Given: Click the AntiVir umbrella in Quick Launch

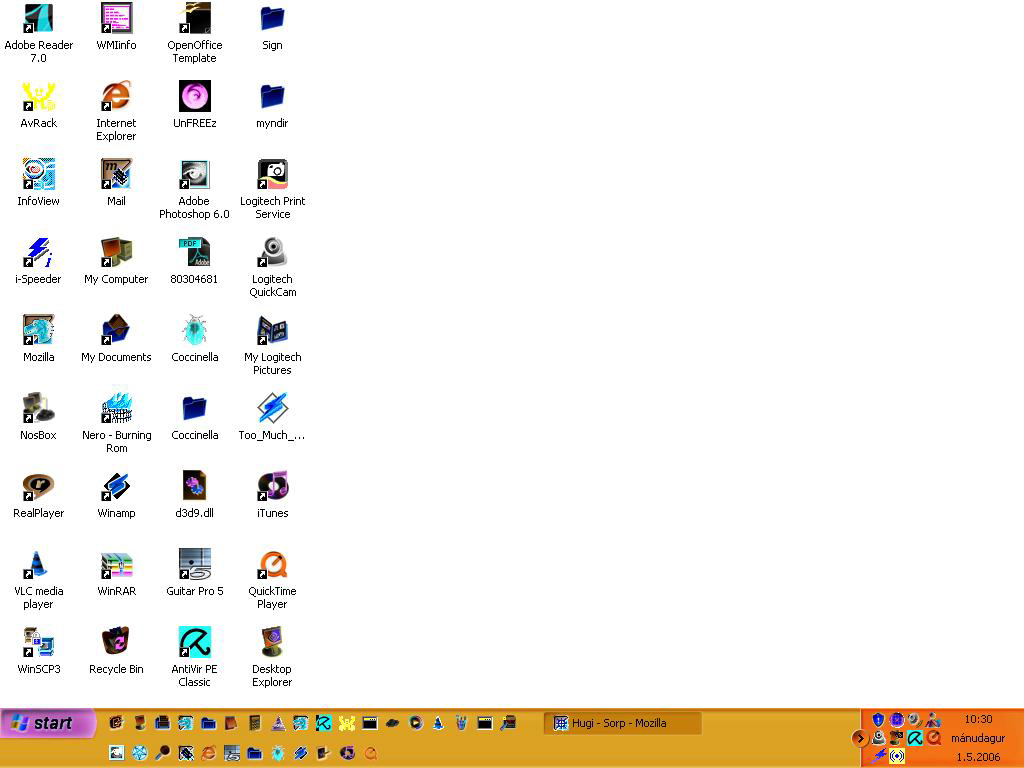Looking at the screenshot, I should [324, 723].
